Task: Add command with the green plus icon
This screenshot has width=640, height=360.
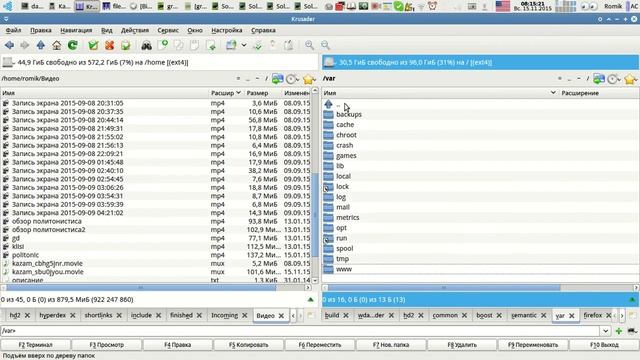Action: click(x=619, y=331)
